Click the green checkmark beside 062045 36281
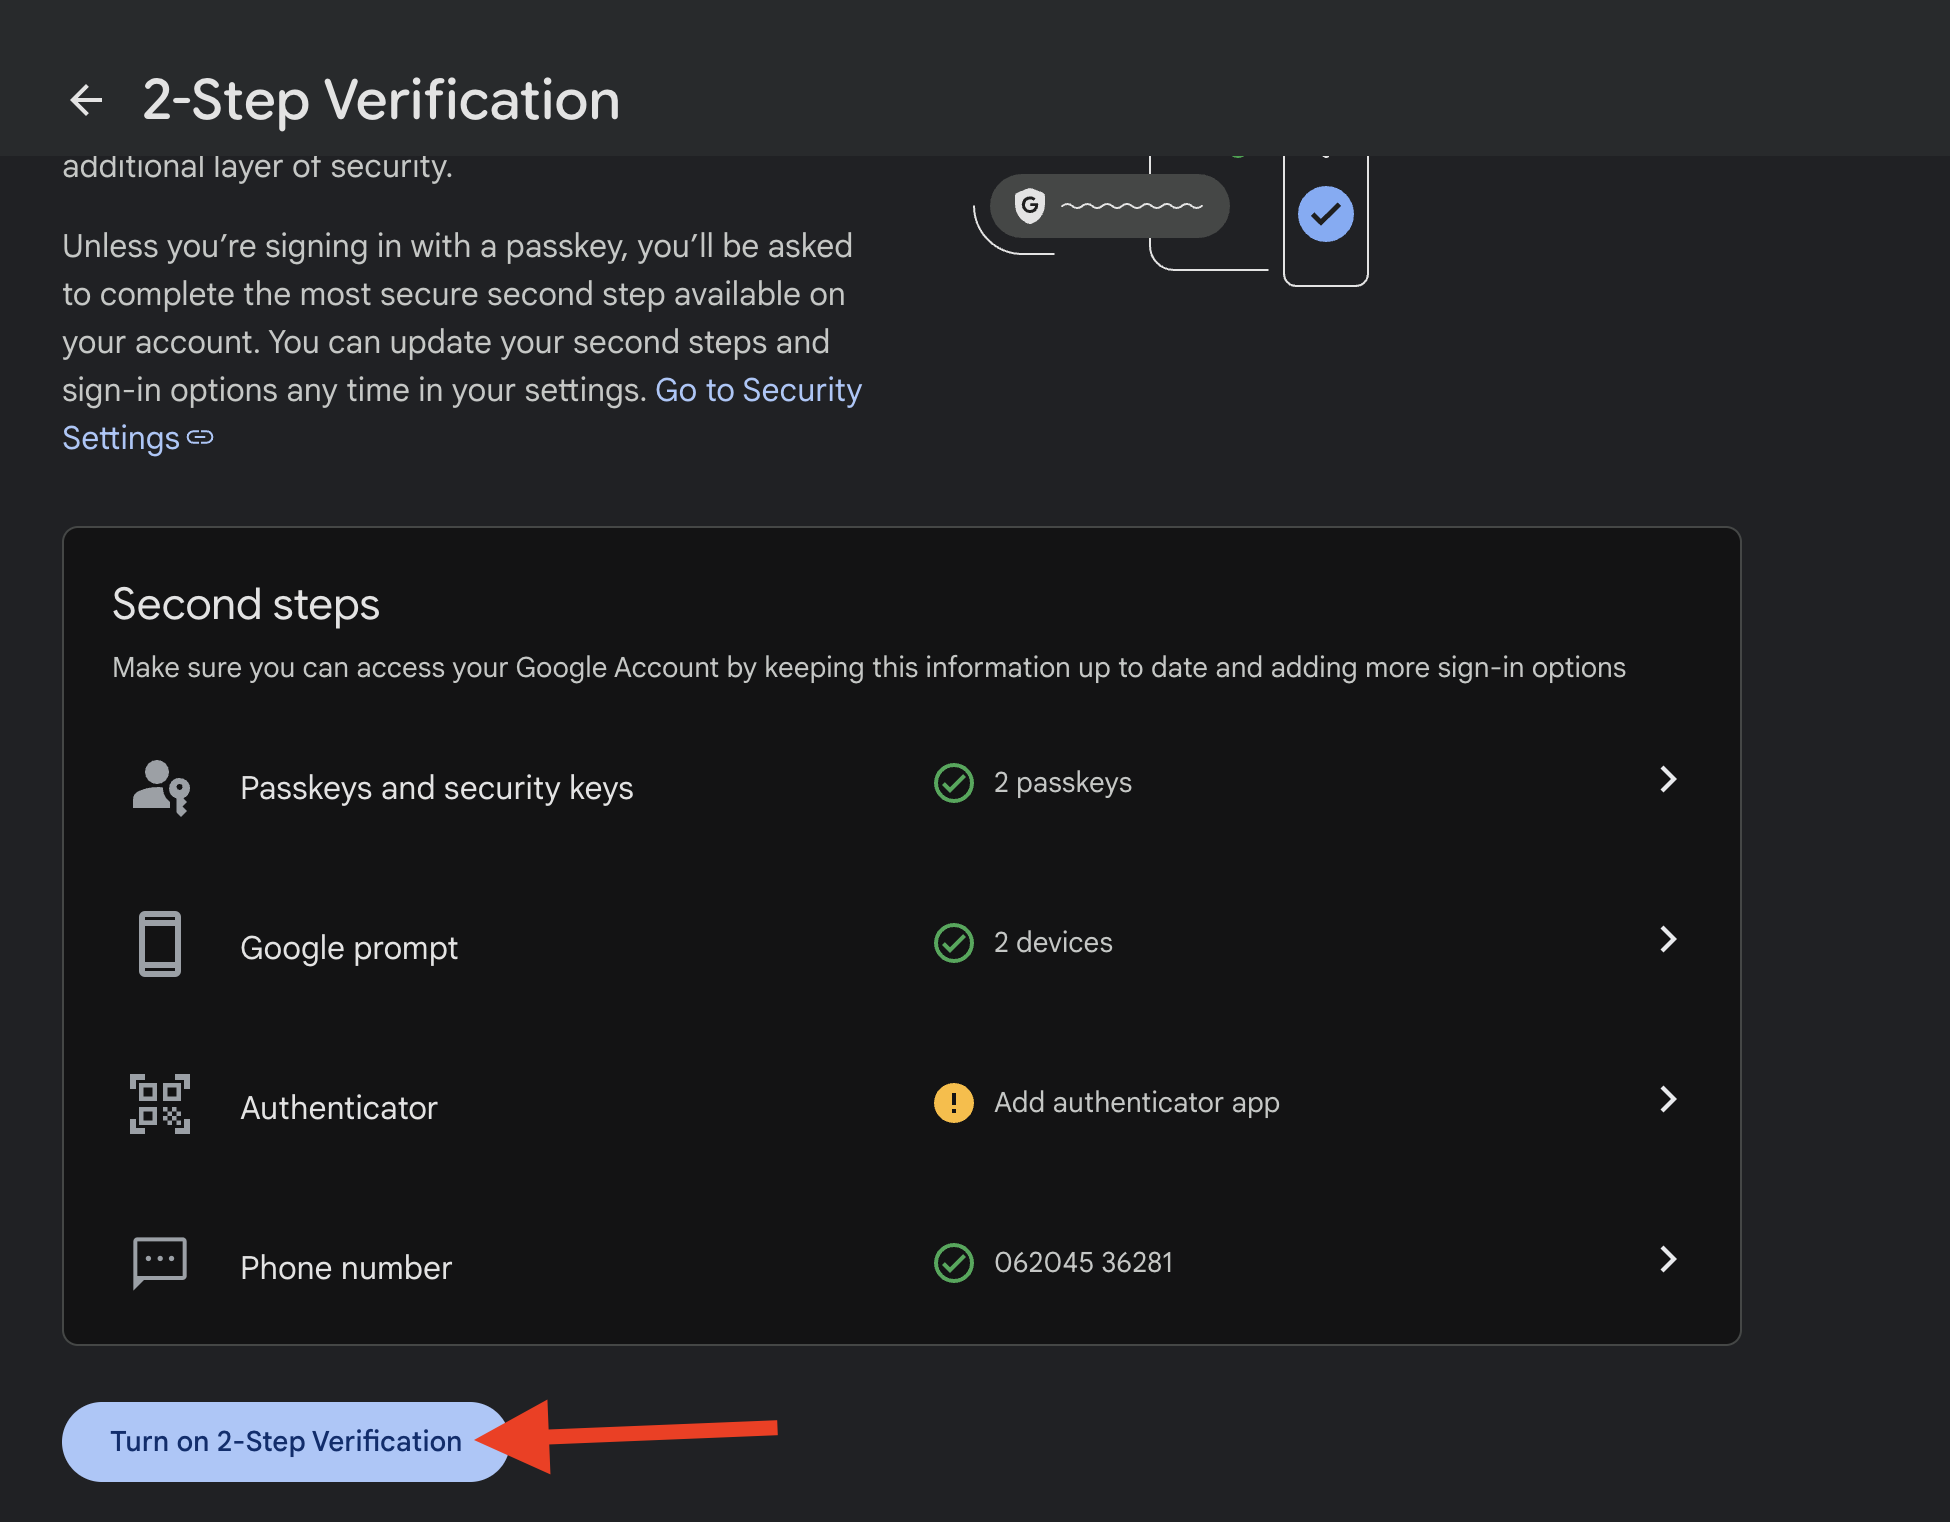1950x1522 pixels. (x=954, y=1262)
